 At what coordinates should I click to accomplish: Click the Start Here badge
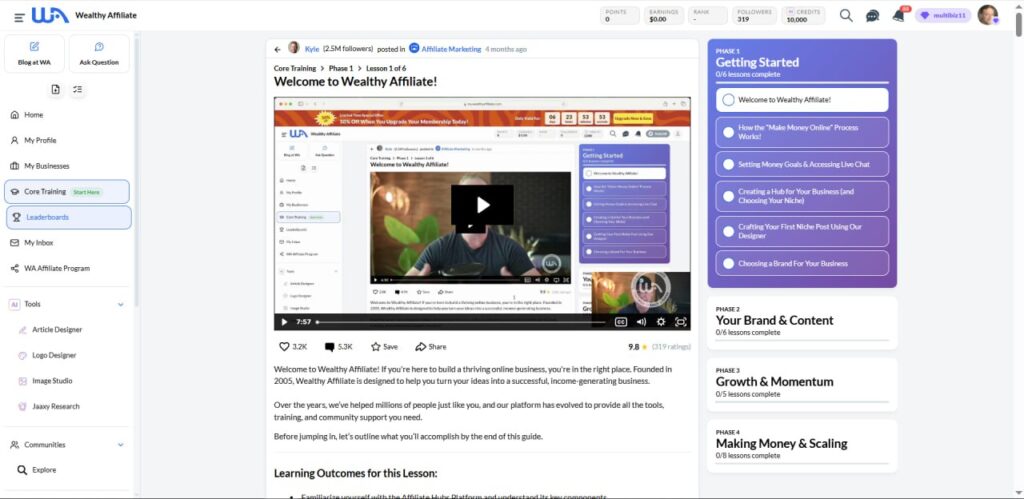point(86,192)
